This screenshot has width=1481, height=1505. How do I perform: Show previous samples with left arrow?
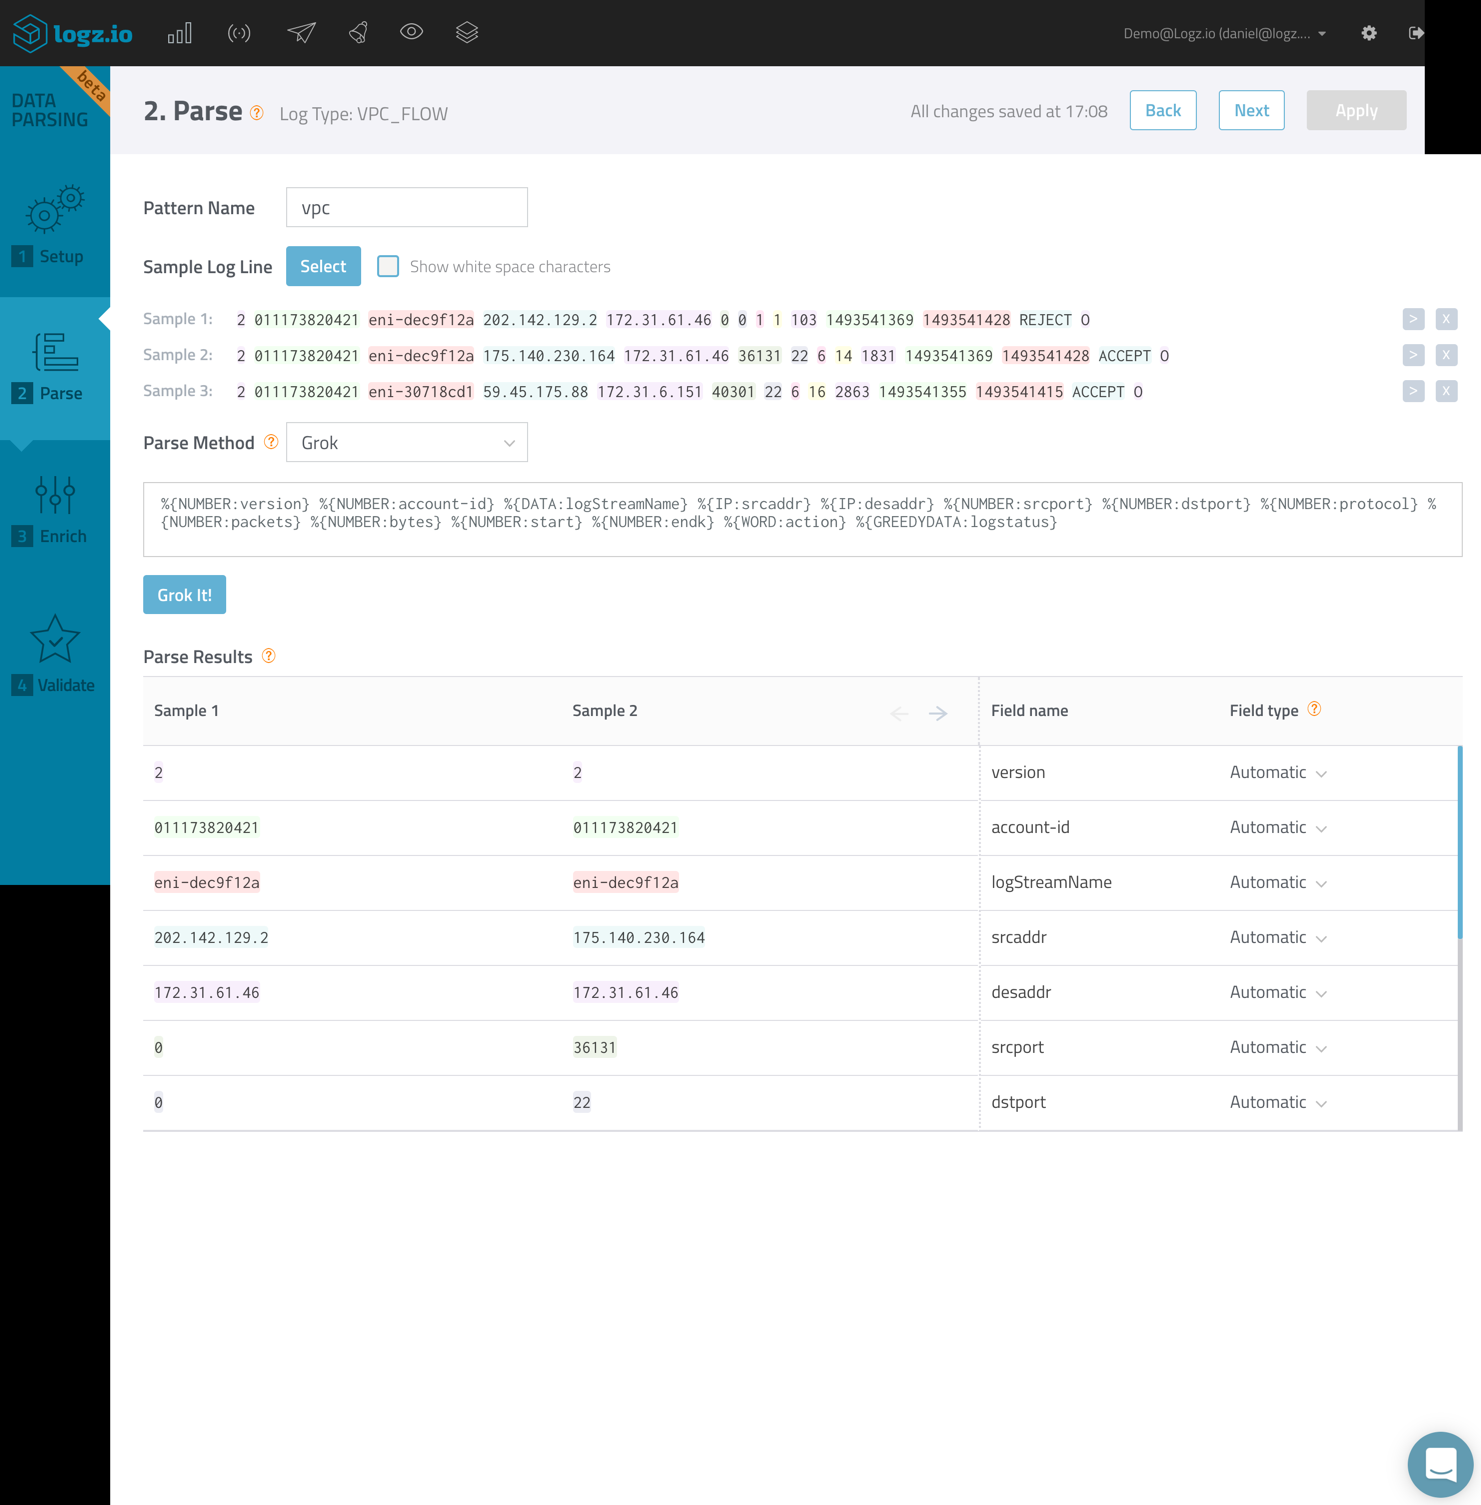point(899,713)
